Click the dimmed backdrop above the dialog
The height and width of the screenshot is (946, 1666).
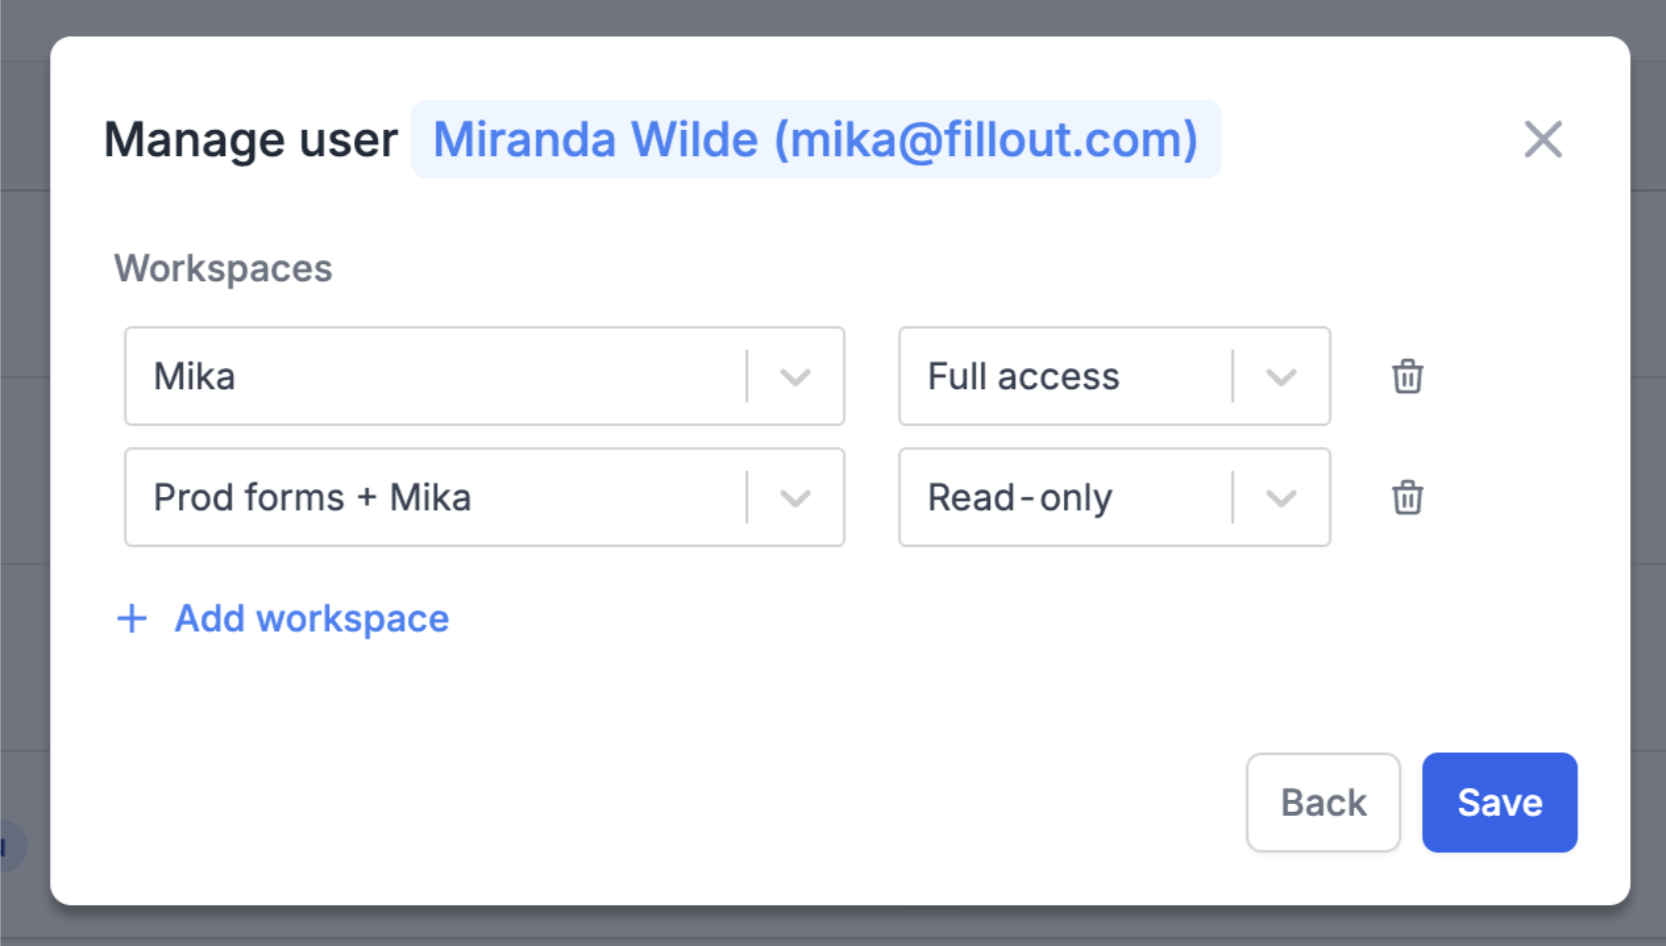(x=832, y=16)
